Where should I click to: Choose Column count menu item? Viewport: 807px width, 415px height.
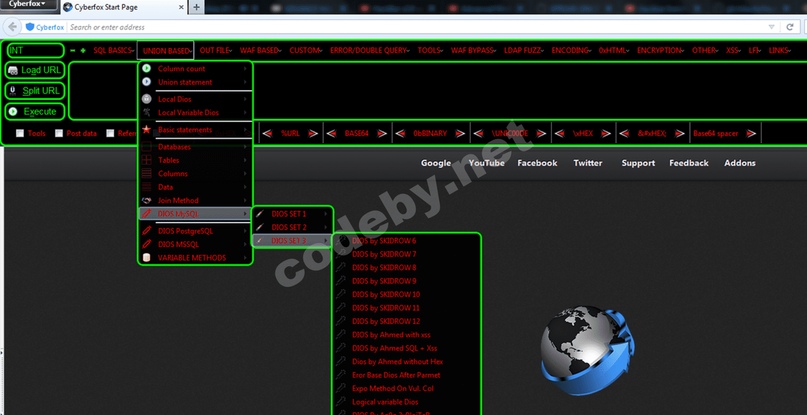coord(182,69)
